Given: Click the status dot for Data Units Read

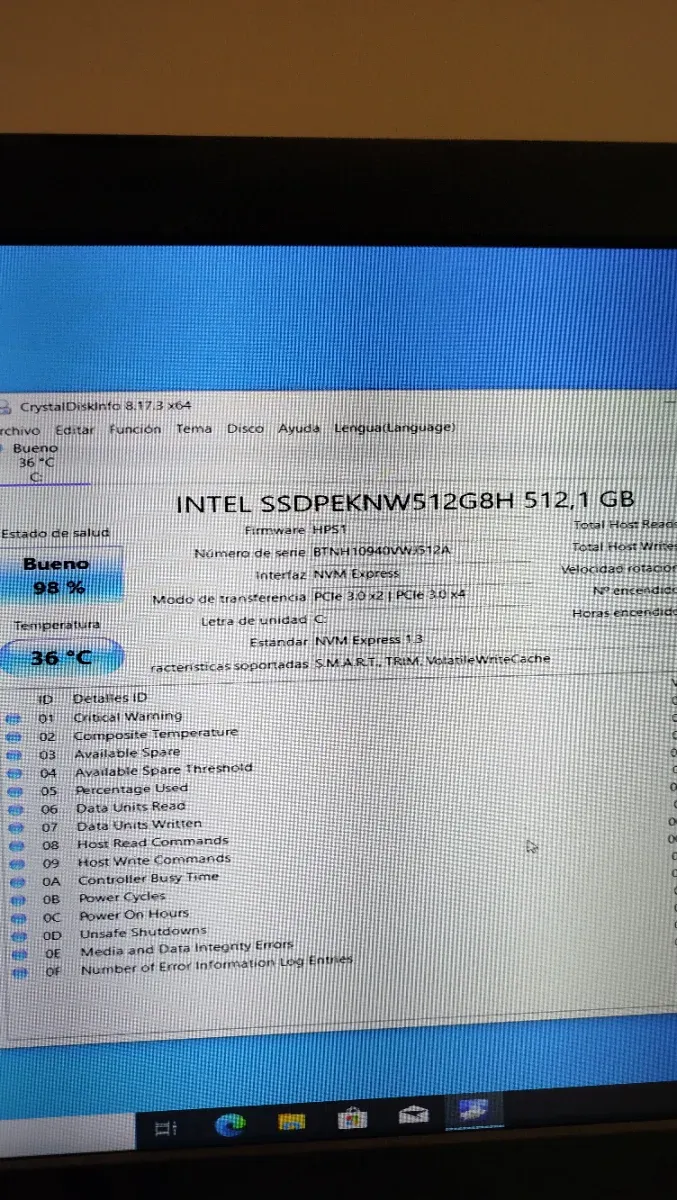Looking at the screenshot, I should [14, 808].
